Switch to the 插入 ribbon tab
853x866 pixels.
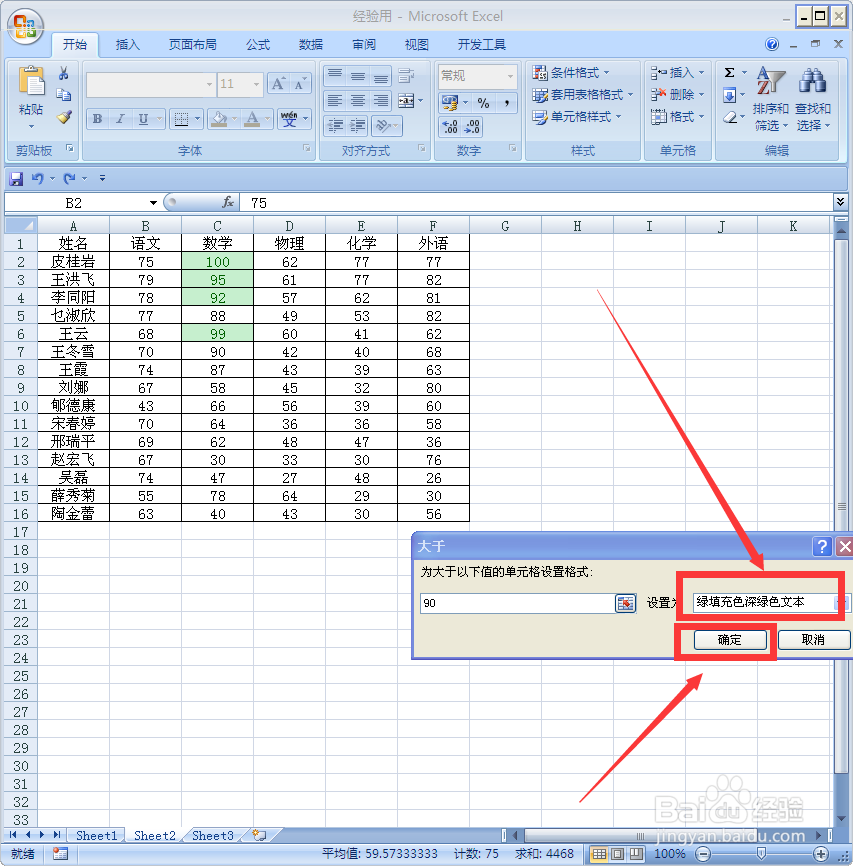(128, 45)
